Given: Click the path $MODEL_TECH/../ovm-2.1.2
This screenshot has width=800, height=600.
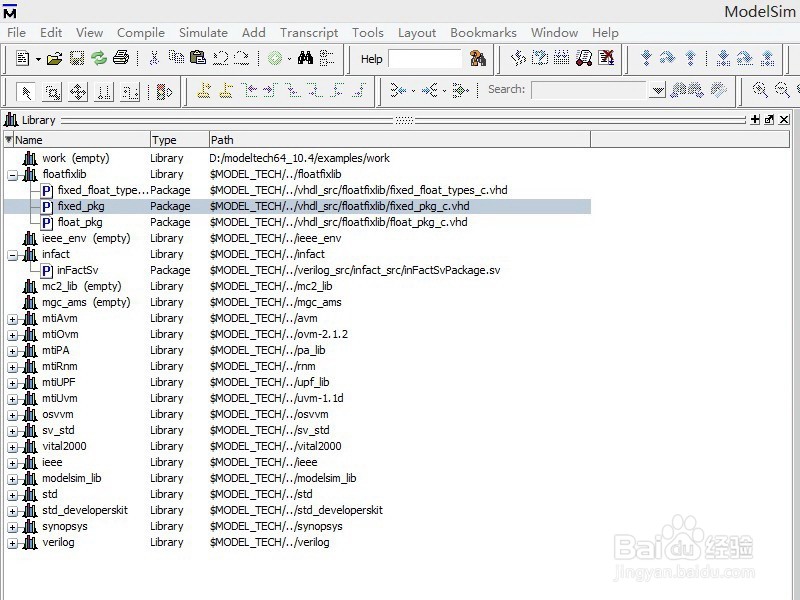Looking at the screenshot, I should (x=279, y=334).
